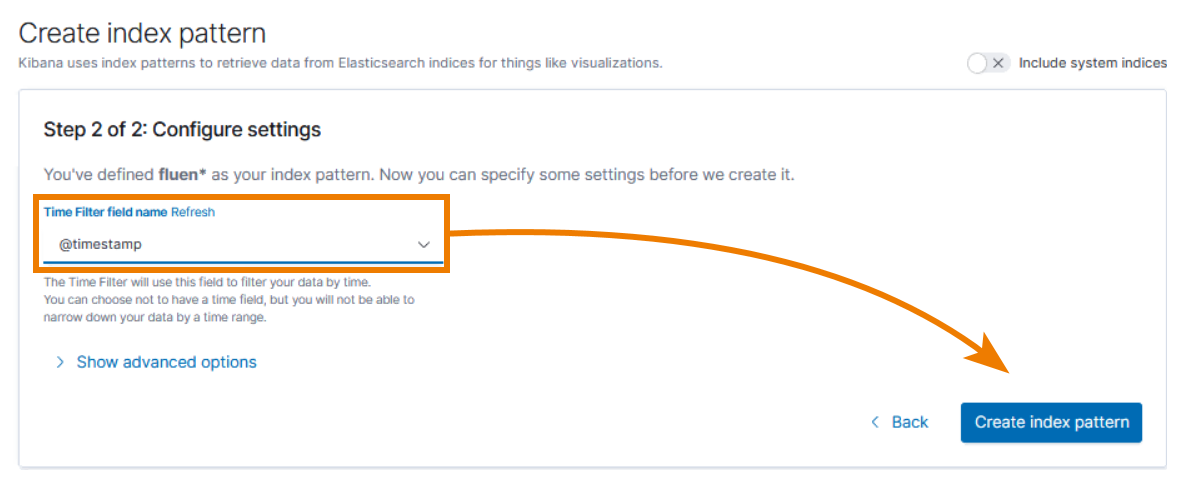Image resolution: width=1184 pixels, height=485 pixels.
Task: Click the "You've defined" sentence text
Action: (x=99, y=174)
